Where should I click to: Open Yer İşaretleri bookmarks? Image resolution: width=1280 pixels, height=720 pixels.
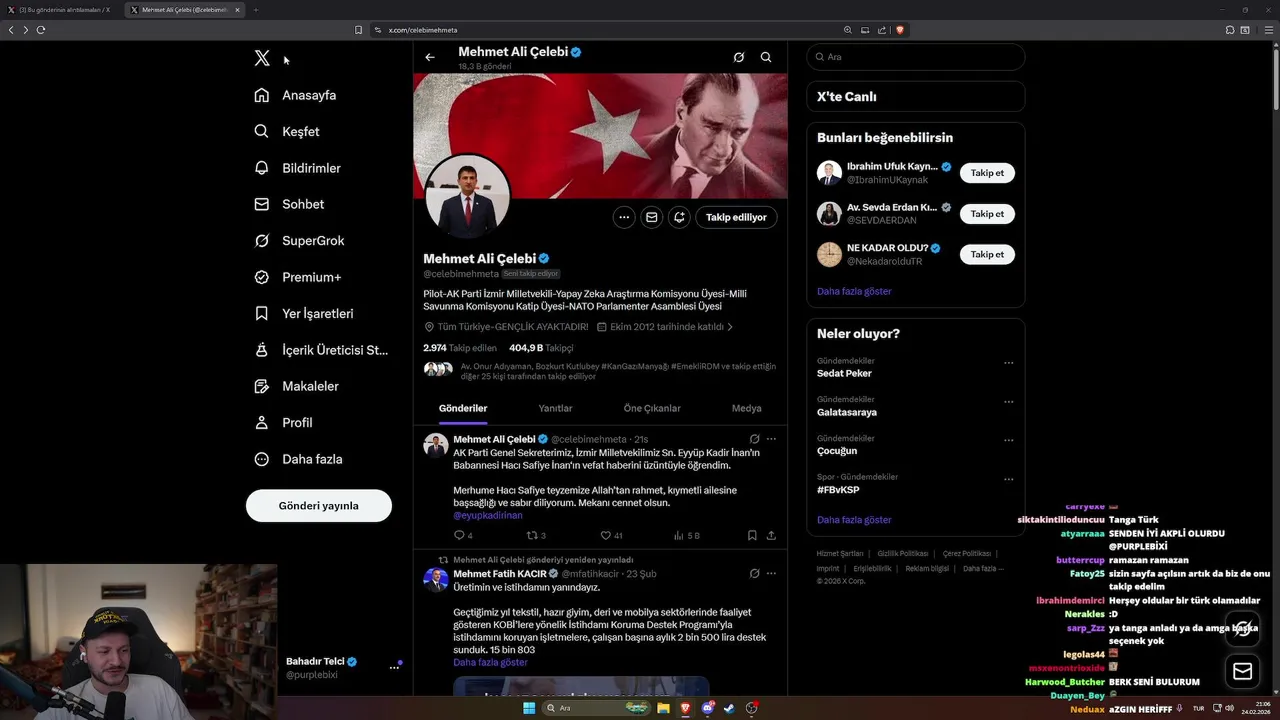click(303, 313)
